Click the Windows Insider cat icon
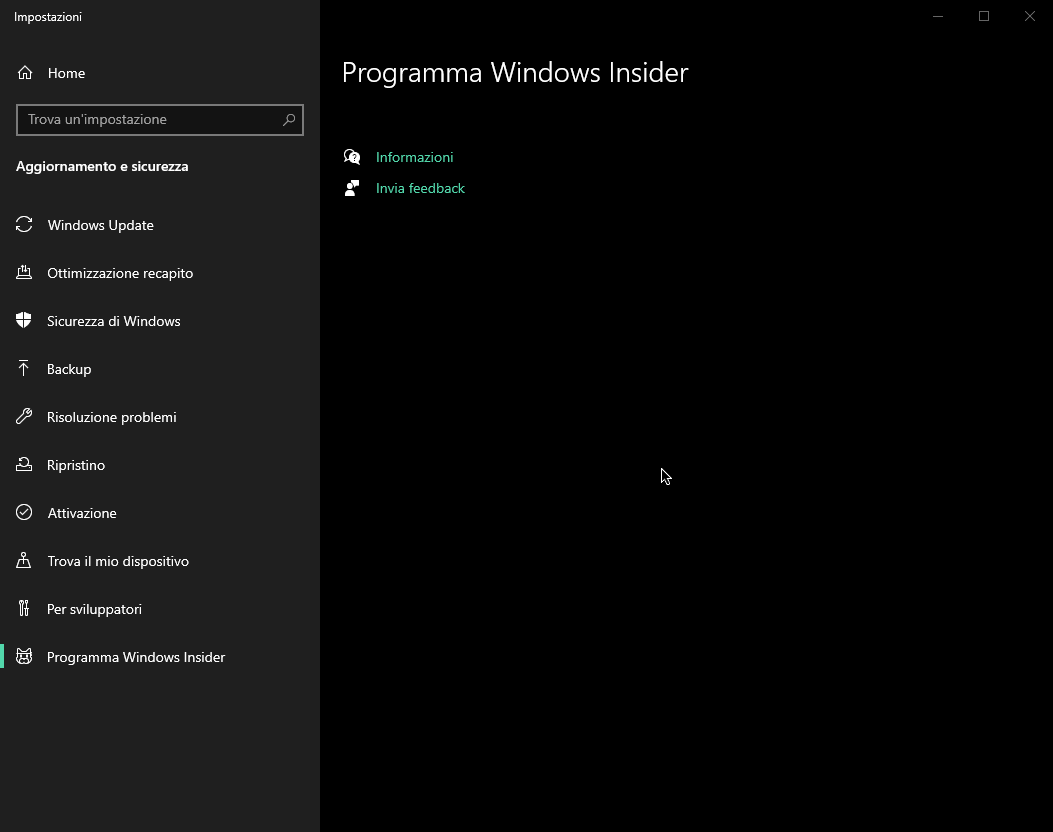 pyautogui.click(x=24, y=656)
